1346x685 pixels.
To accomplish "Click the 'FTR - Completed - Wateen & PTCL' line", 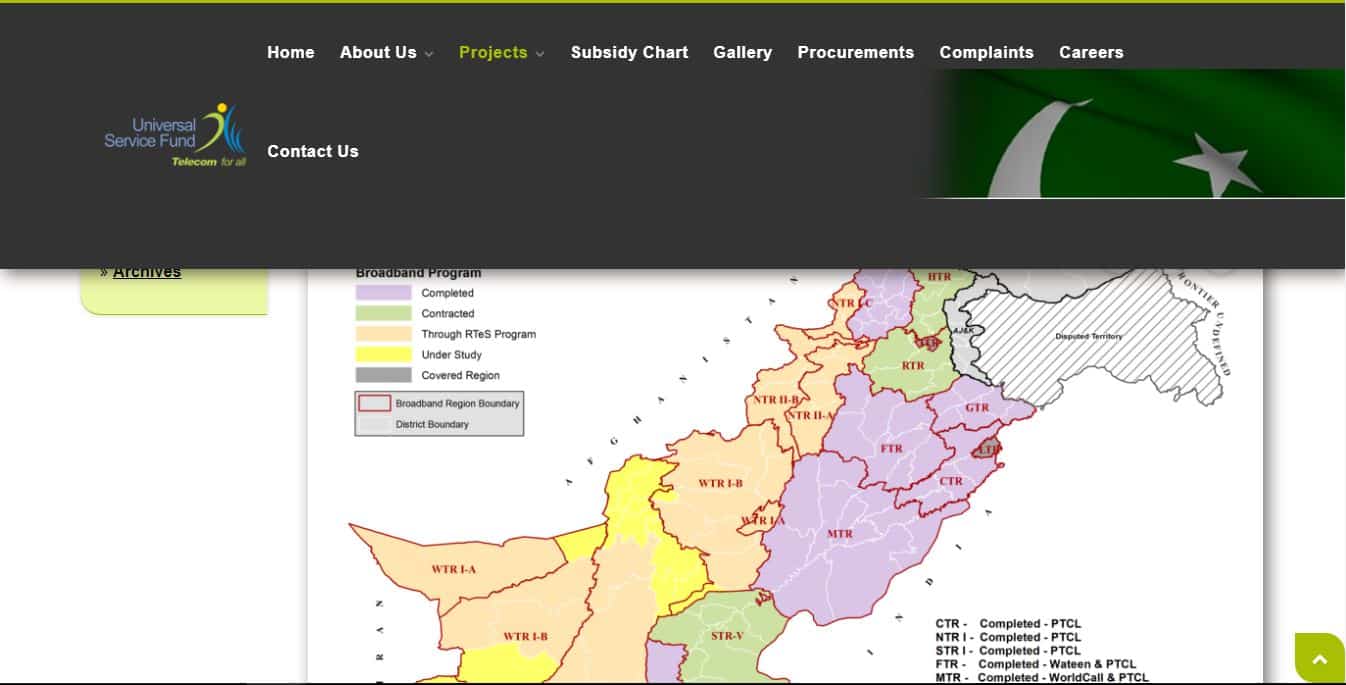I will tap(1036, 664).
